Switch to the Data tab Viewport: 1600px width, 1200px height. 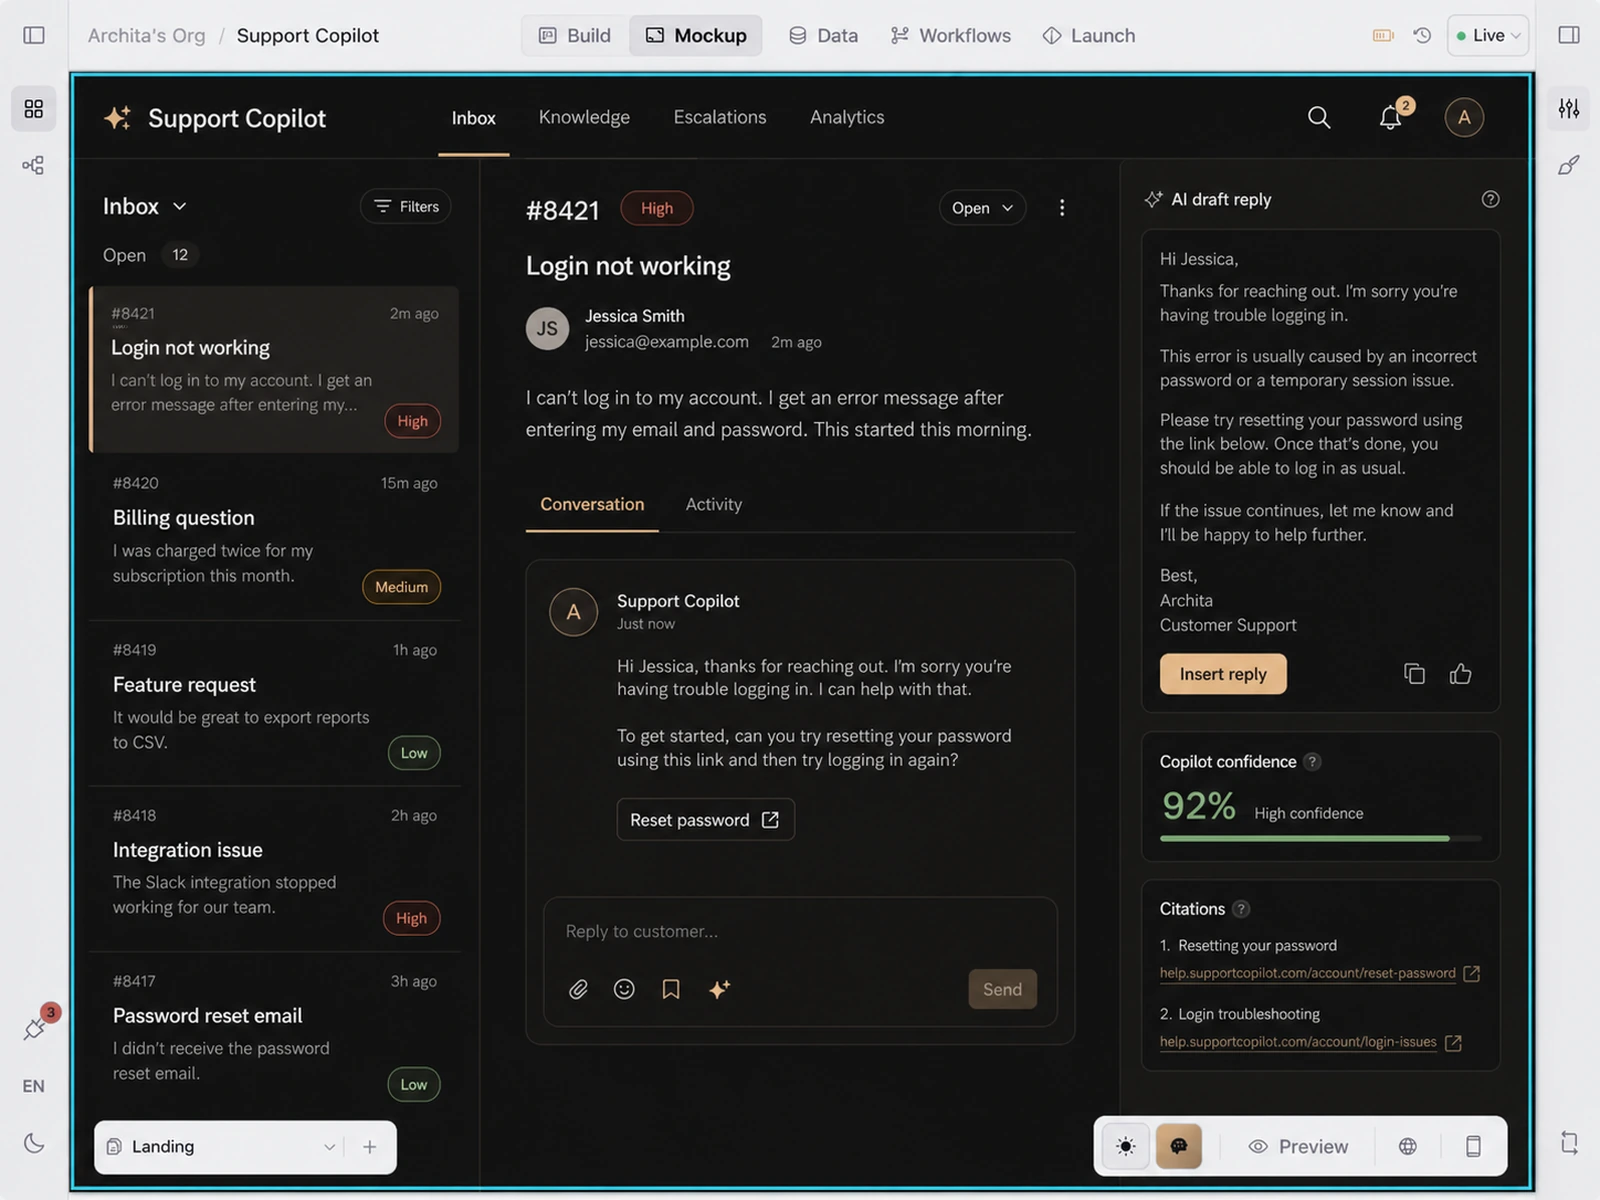click(823, 35)
